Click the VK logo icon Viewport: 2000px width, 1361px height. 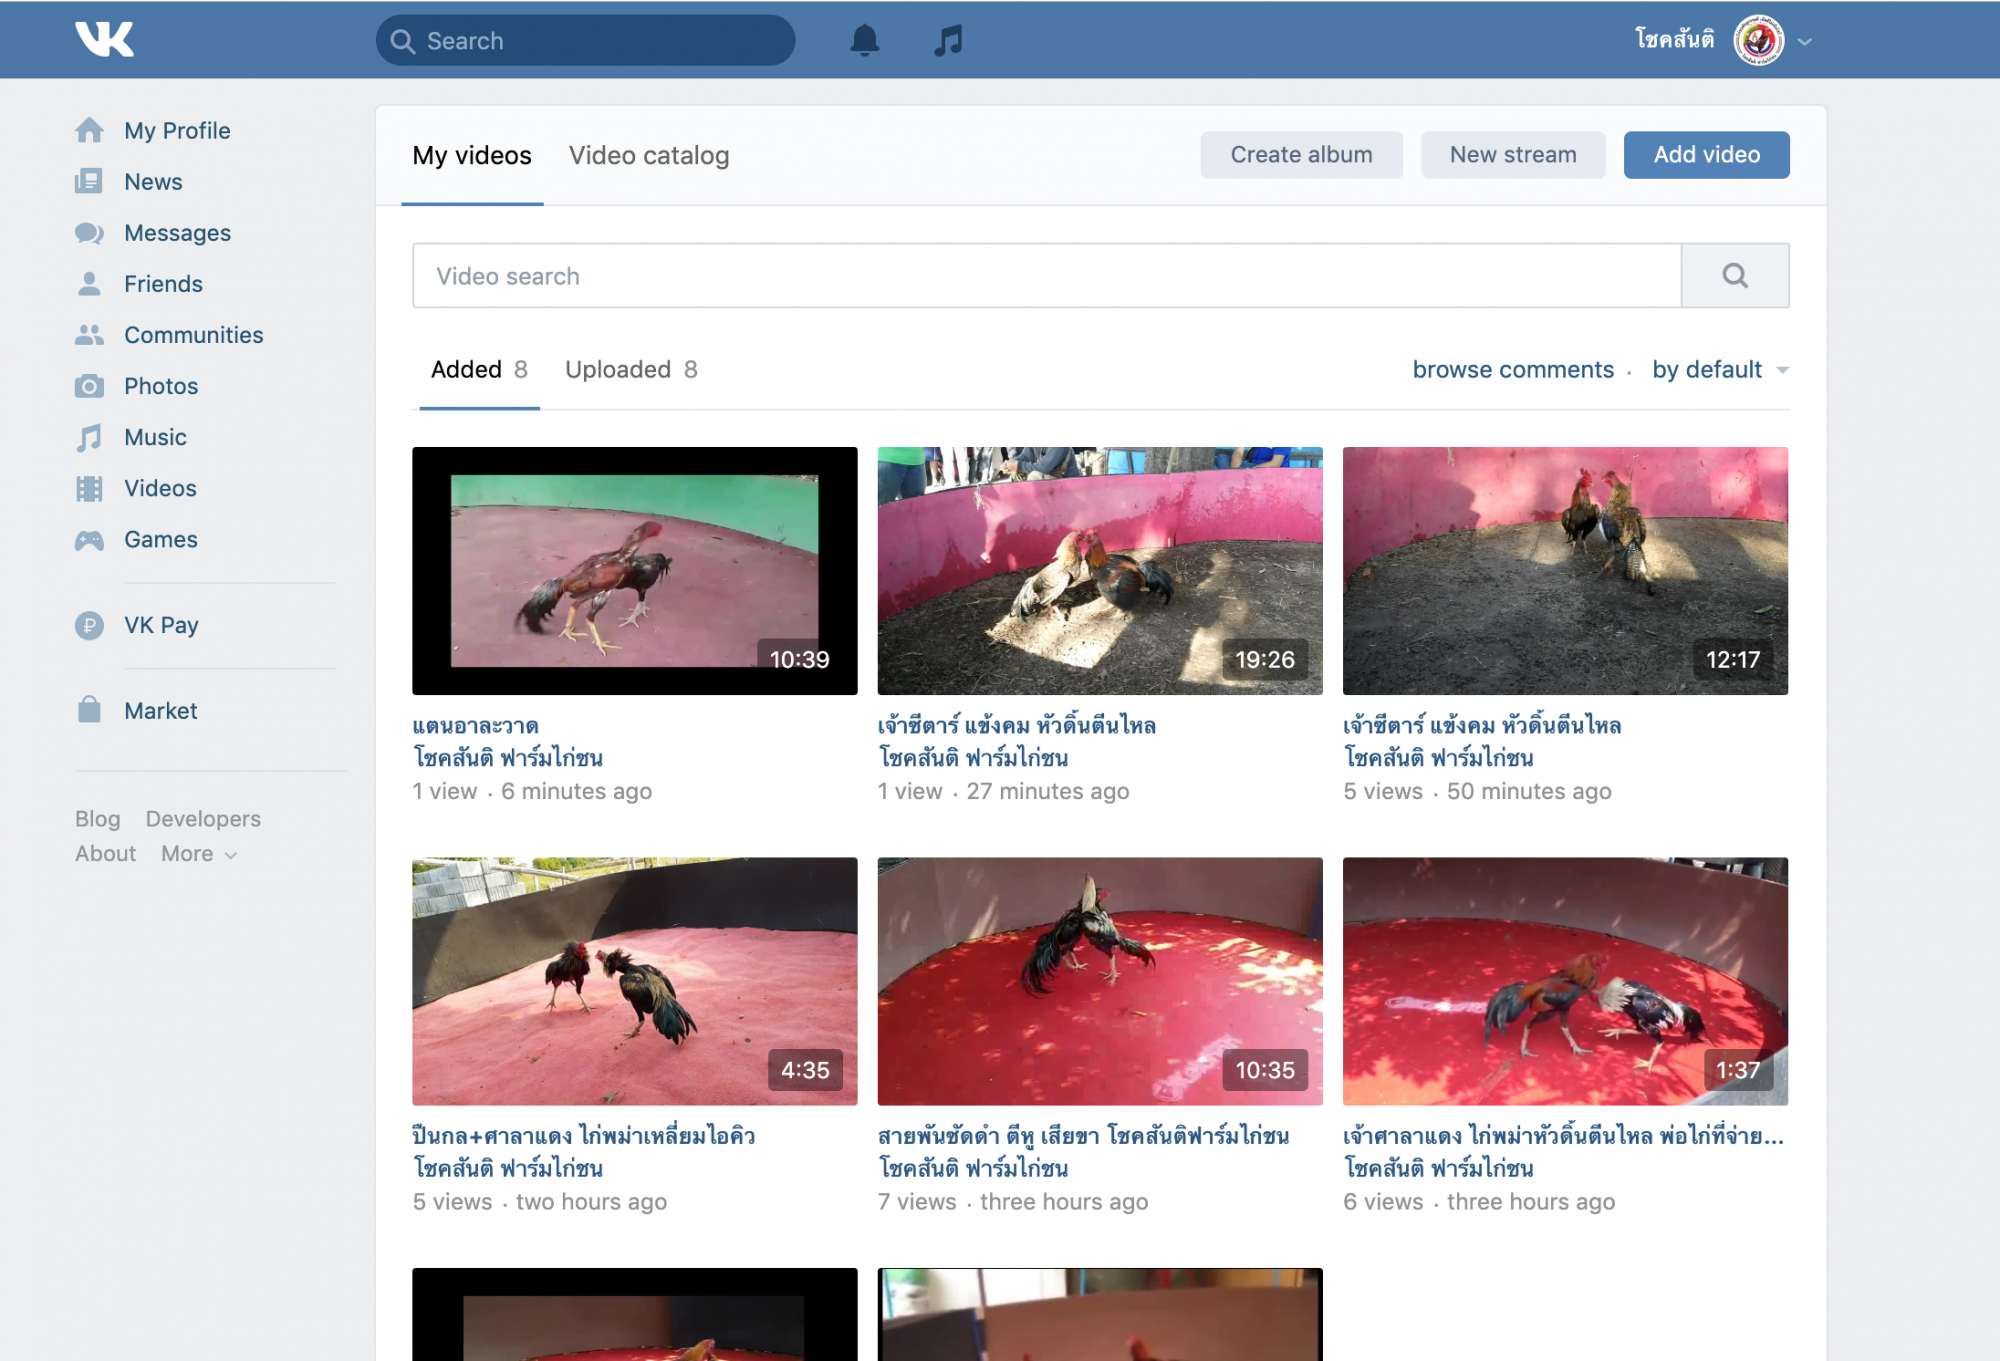click(x=104, y=39)
